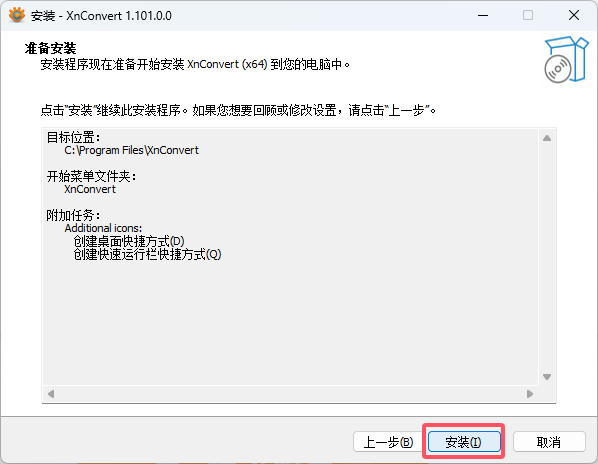Click the 准备安装 heading text
The height and width of the screenshot is (464, 598).
50,48
